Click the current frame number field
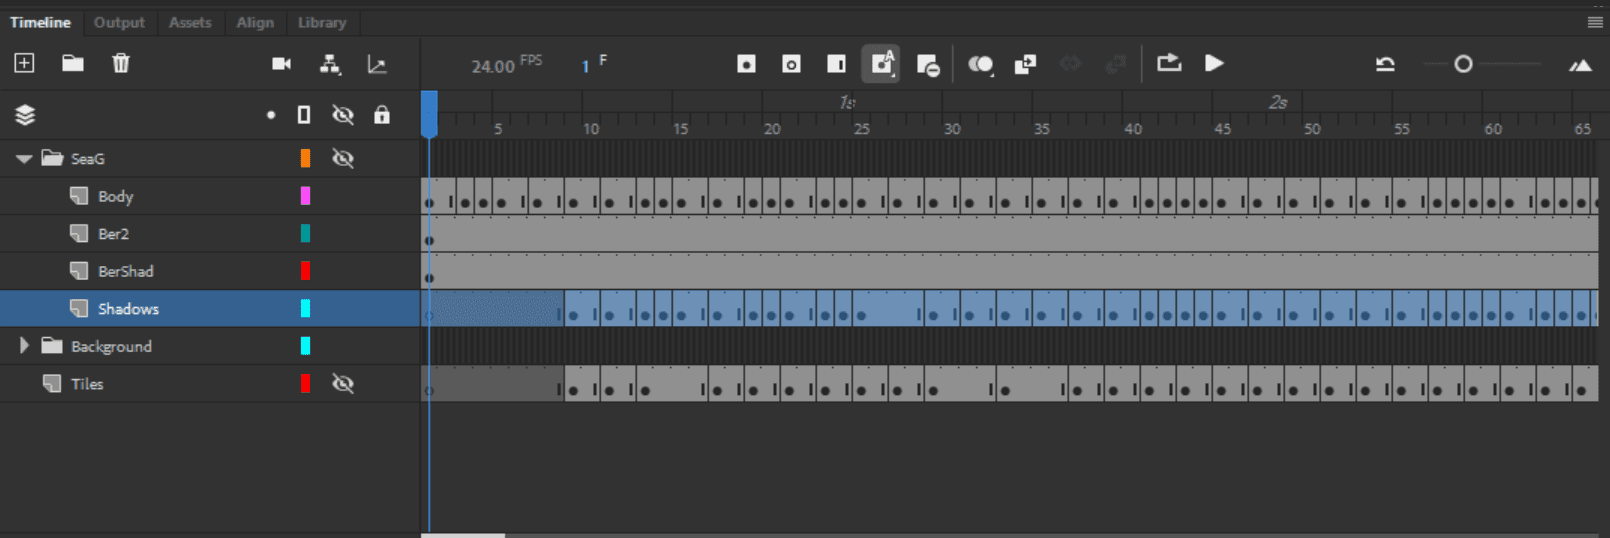This screenshot has height=538, width=1610. (586, 66)
